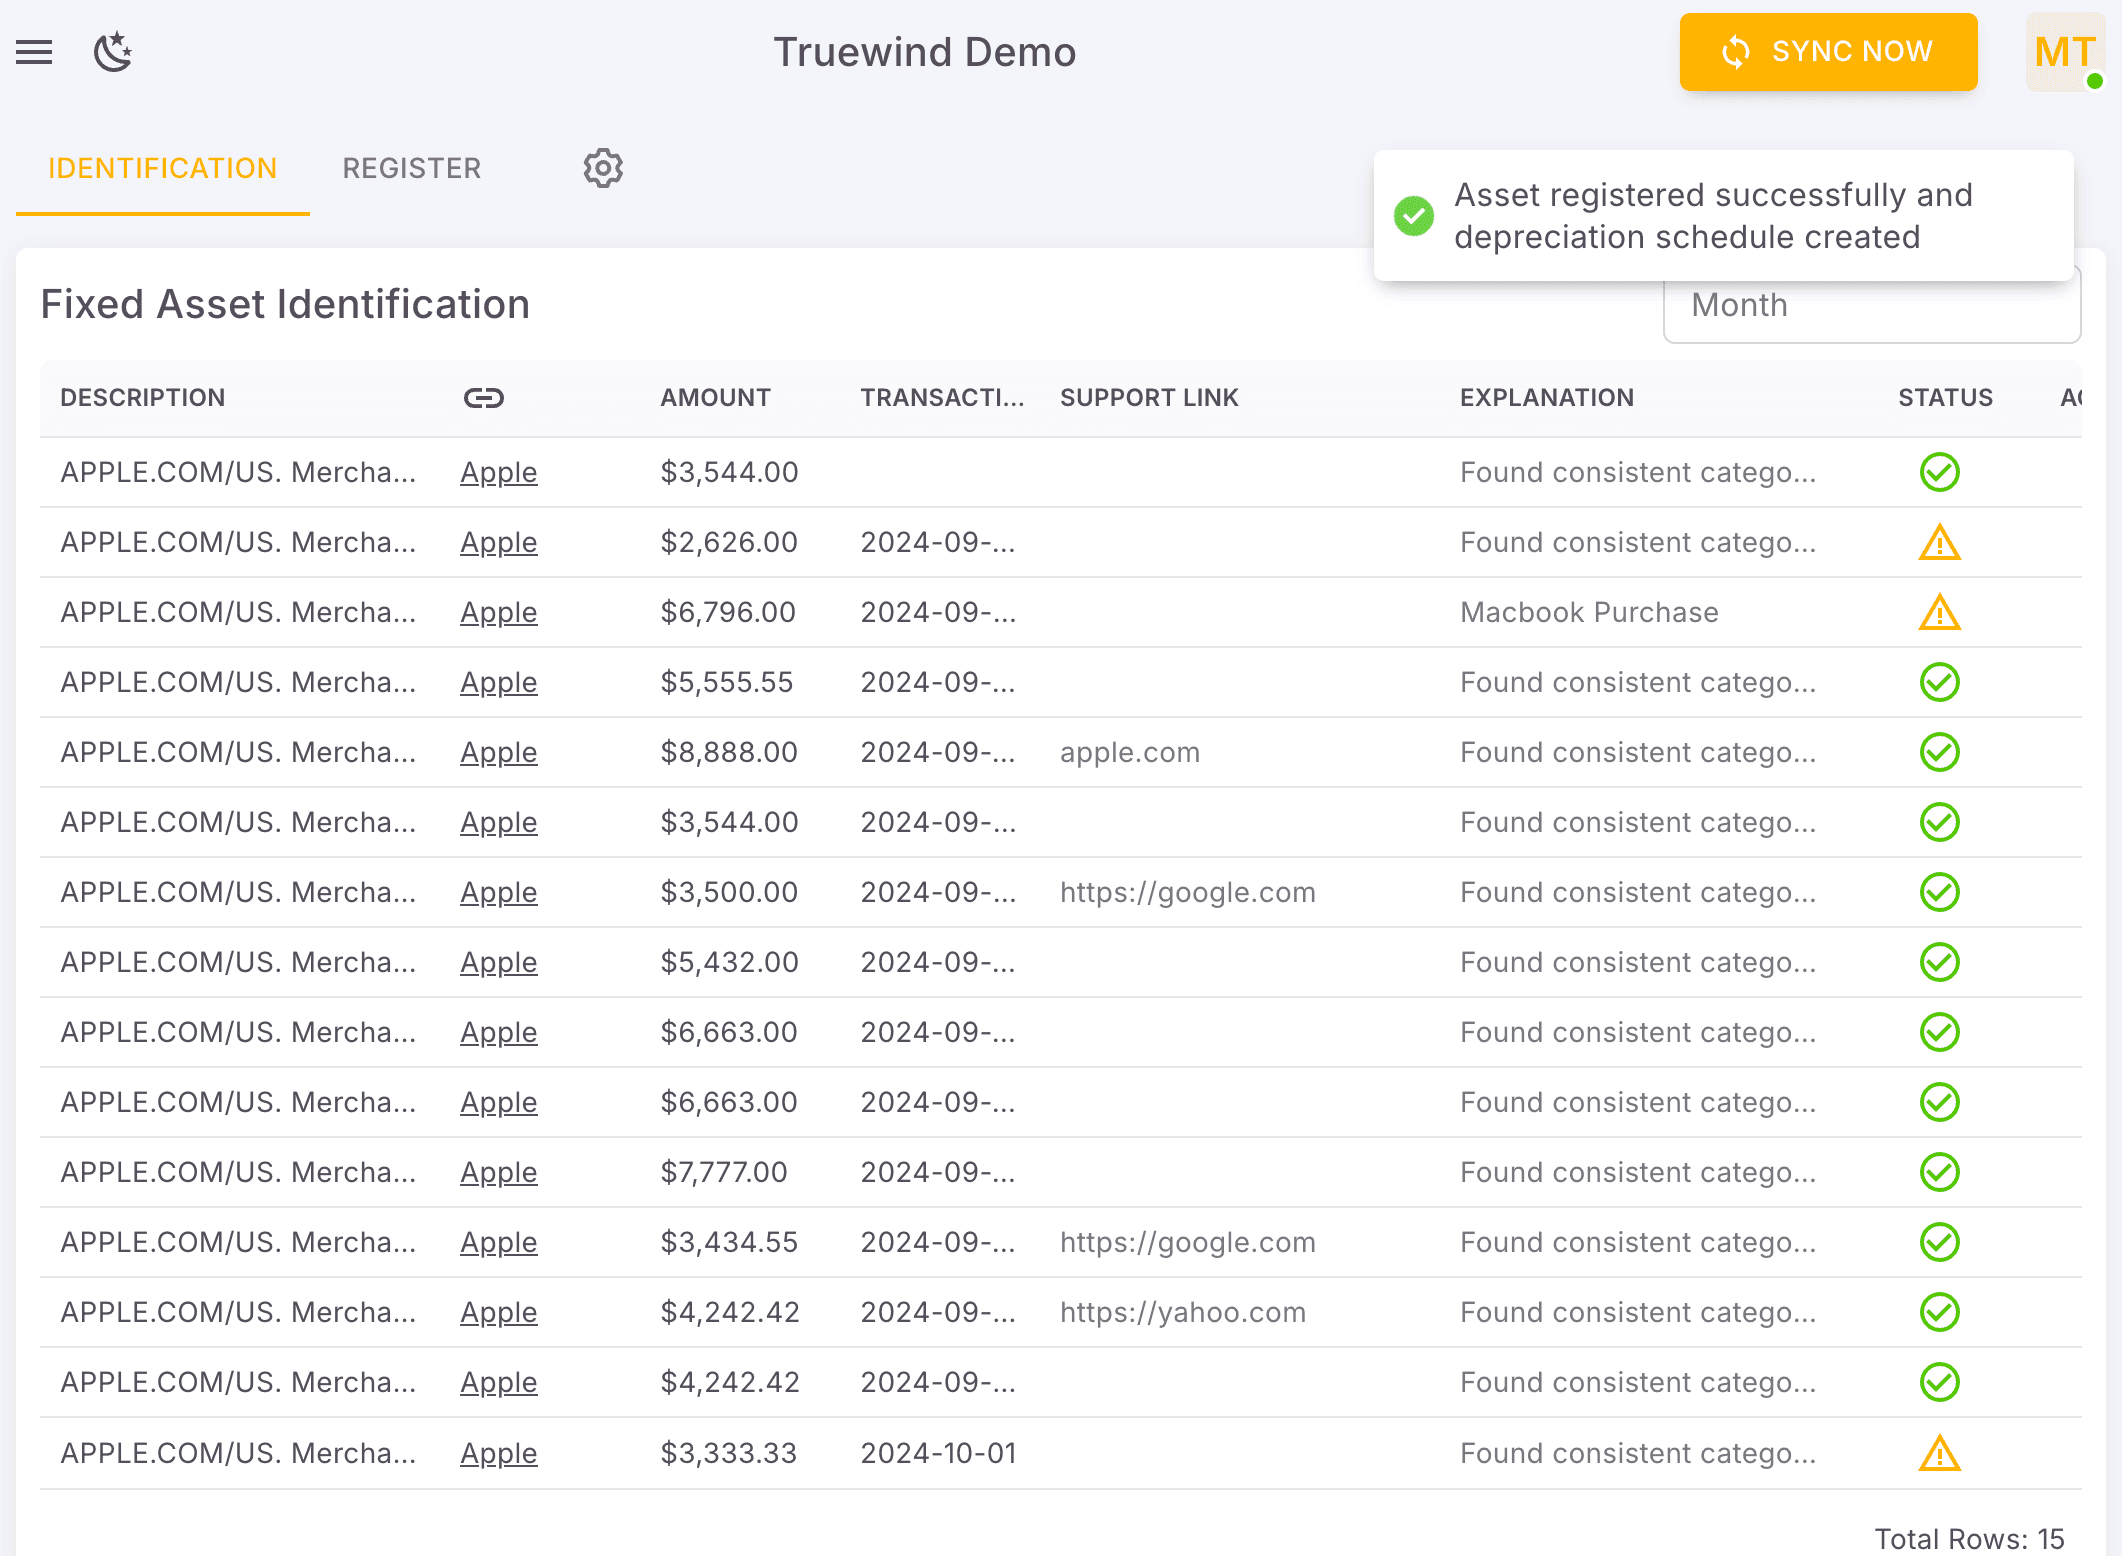The width and height of the screenshot is (2122, 1556).
Task: Click the green check status on first row
Action: [1938, 472]
